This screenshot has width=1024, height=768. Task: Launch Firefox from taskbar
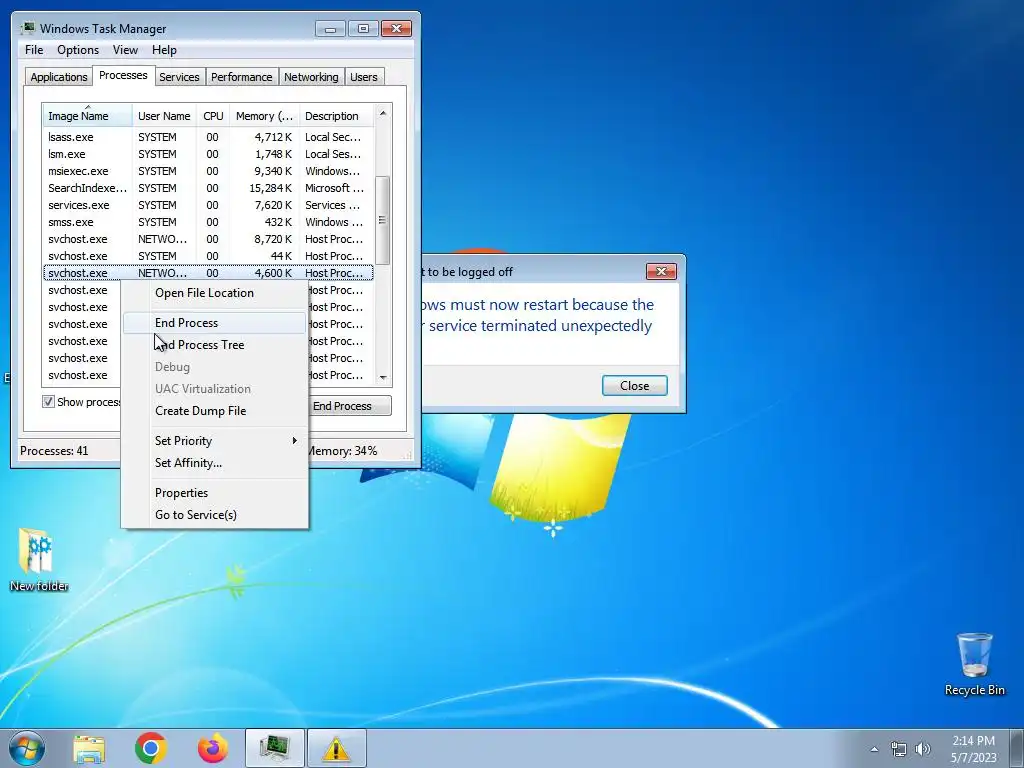pos(213,748)
